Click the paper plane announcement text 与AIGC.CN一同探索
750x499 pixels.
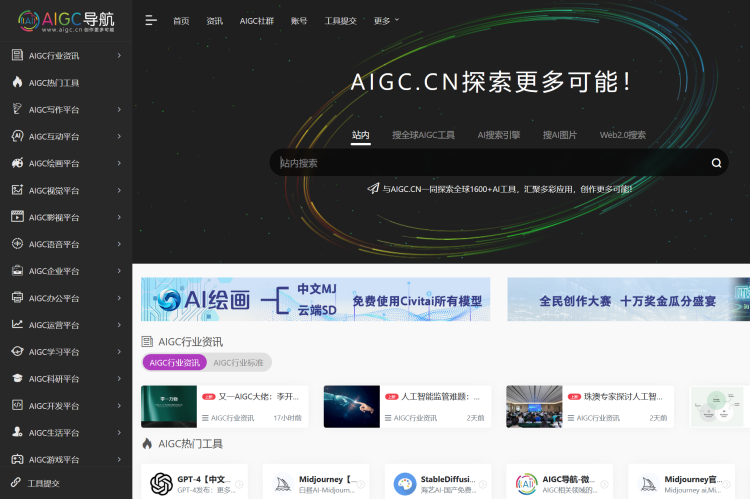pyautogui.click(x=507, y=189)
